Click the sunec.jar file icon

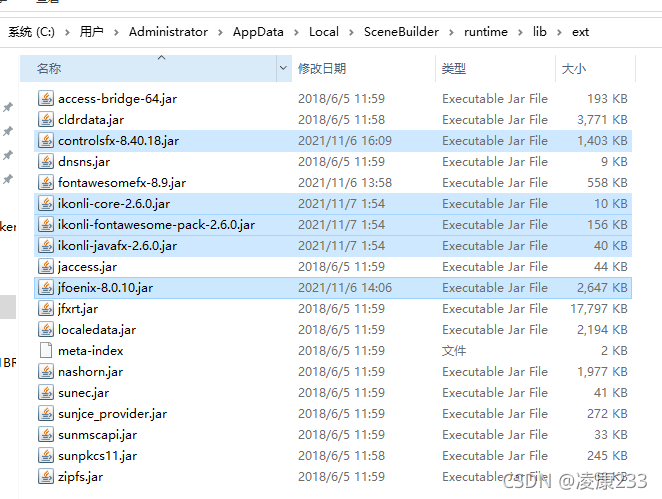pyautogui.click(x=46, y=393)
